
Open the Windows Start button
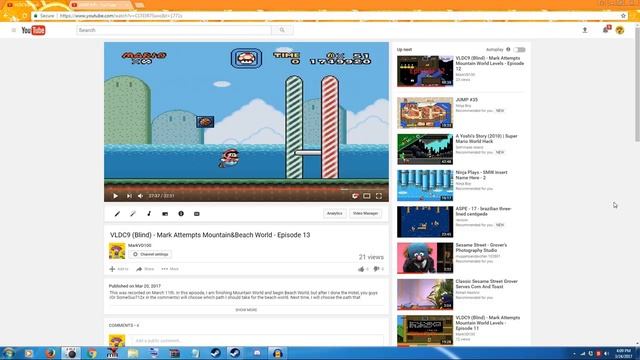coord(9,353)
